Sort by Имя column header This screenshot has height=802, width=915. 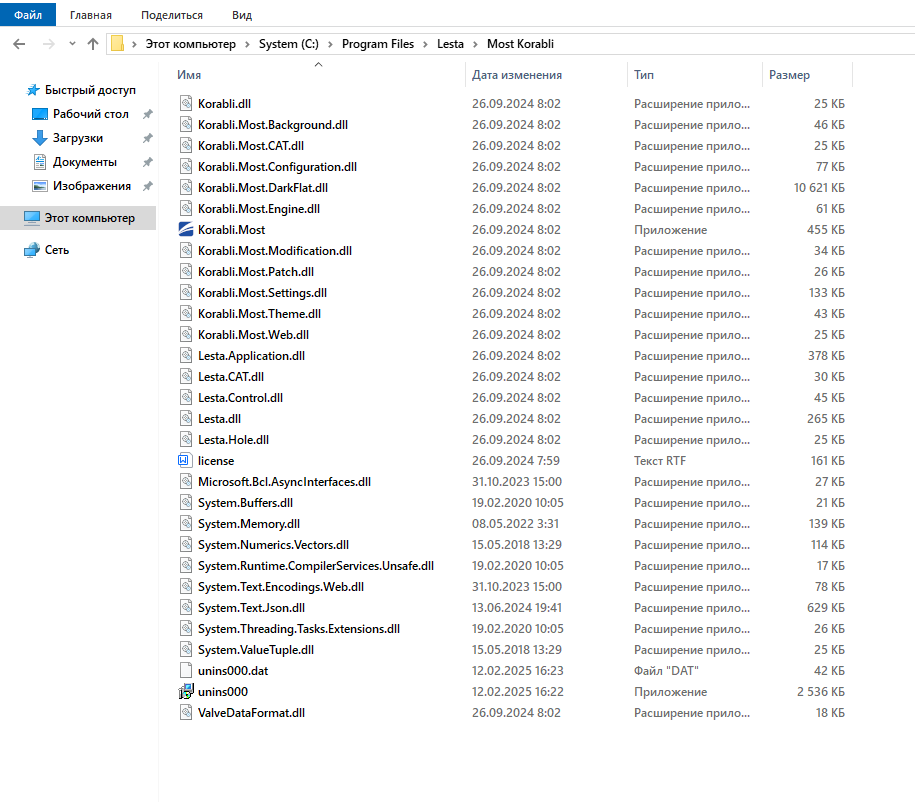[188, 75]
